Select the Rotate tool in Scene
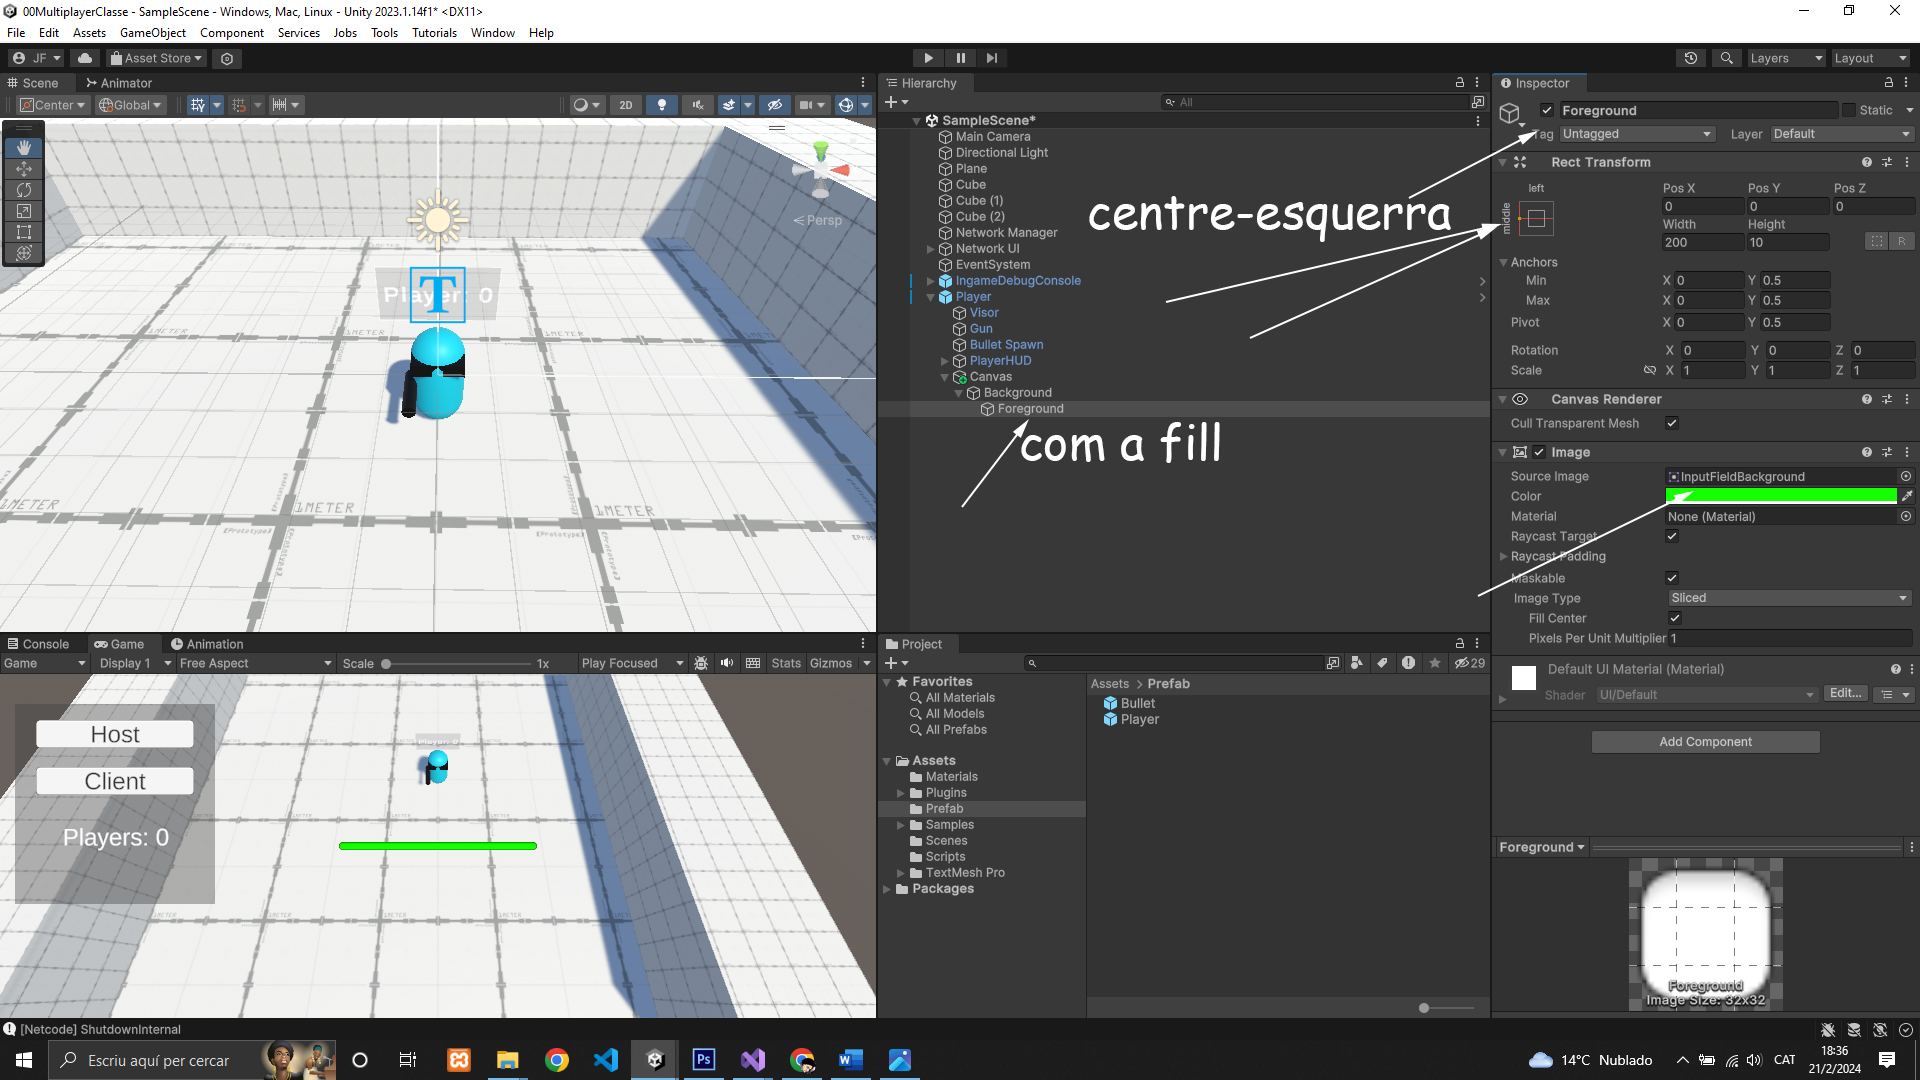The height and width of the screenshot is (1080, 1920). coord(24,190)
